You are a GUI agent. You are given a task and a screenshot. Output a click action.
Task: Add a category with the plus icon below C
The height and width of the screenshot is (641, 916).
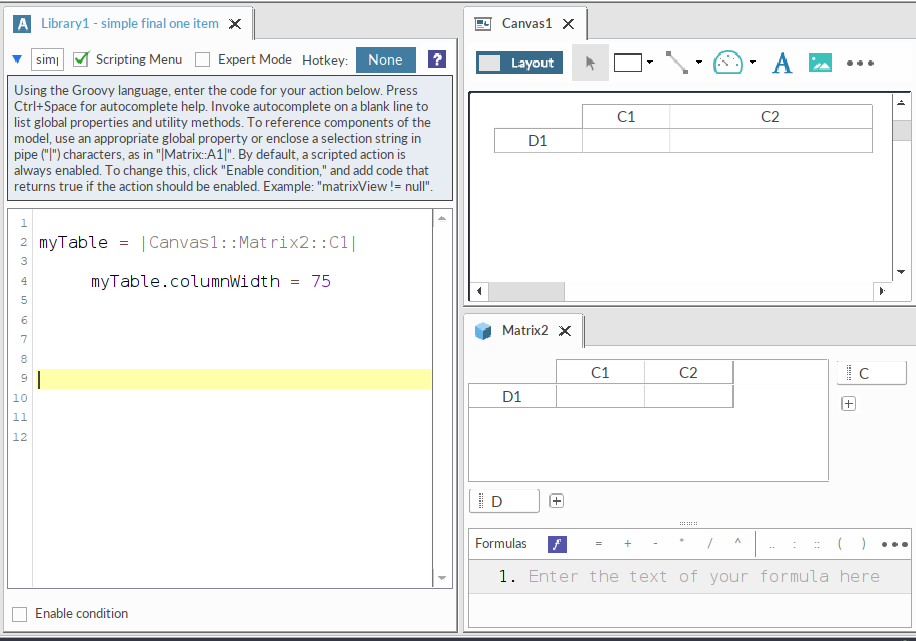coord(849,404)
